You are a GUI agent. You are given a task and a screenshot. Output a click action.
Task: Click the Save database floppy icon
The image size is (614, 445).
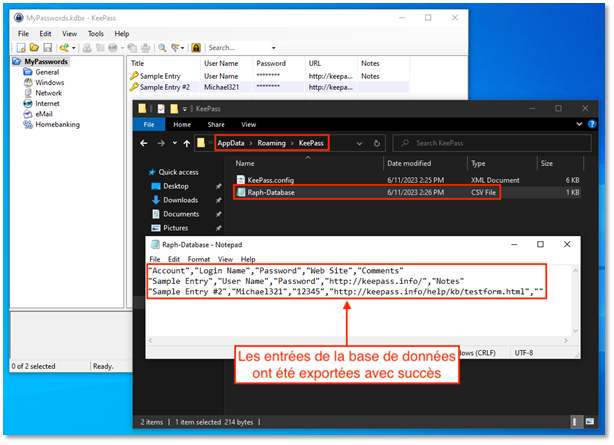click(47, 48)
